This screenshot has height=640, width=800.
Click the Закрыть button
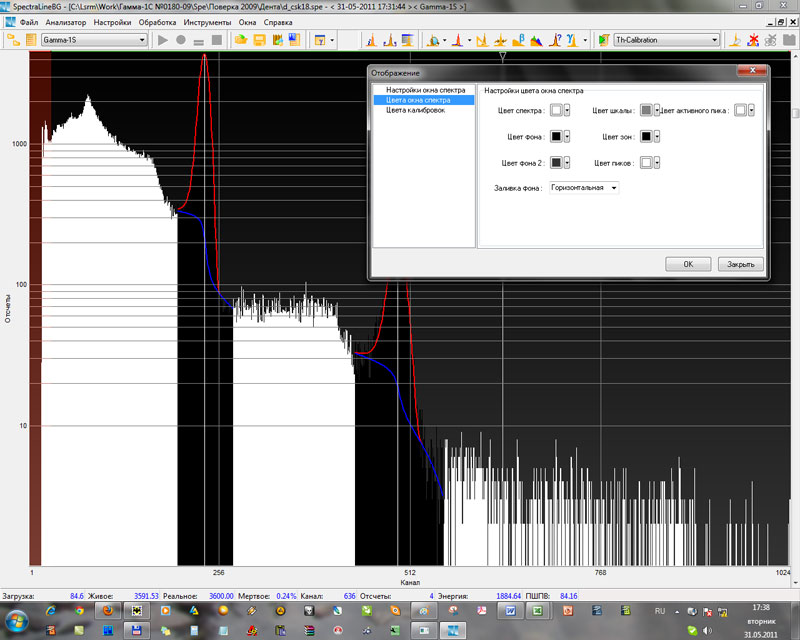pyautogui.click(x=741, y=264)
